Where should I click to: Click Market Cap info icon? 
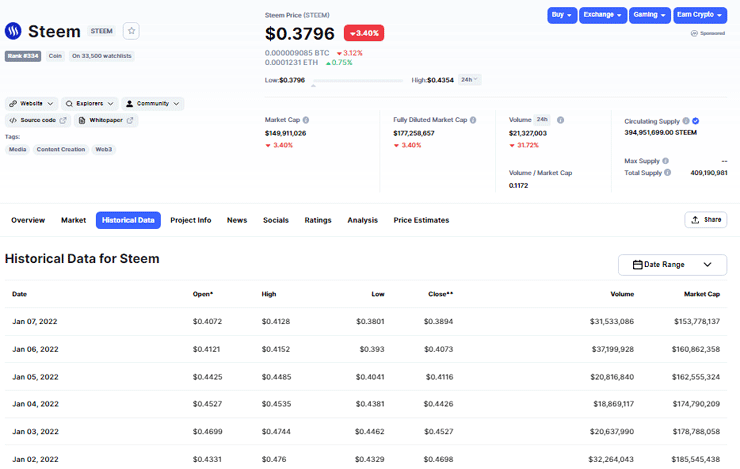tap(306, 120)
